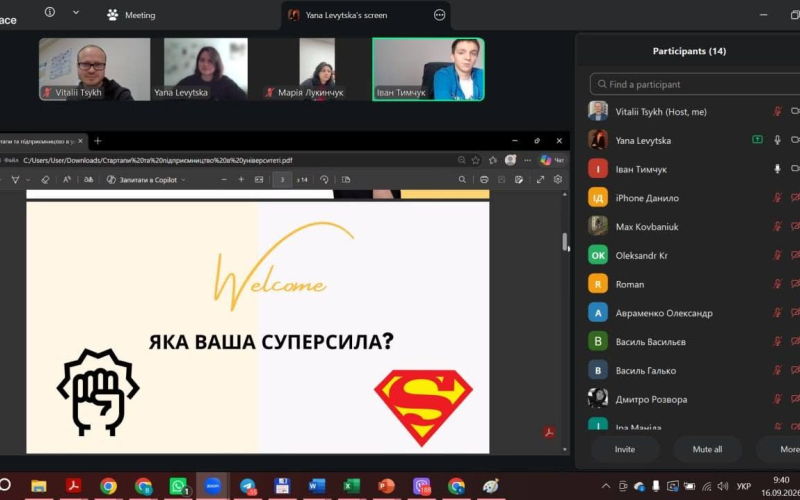This screenshot has width=800, height=500.
Task: Close the Стартапи PDF browser tab
Action: click(80, 141)
